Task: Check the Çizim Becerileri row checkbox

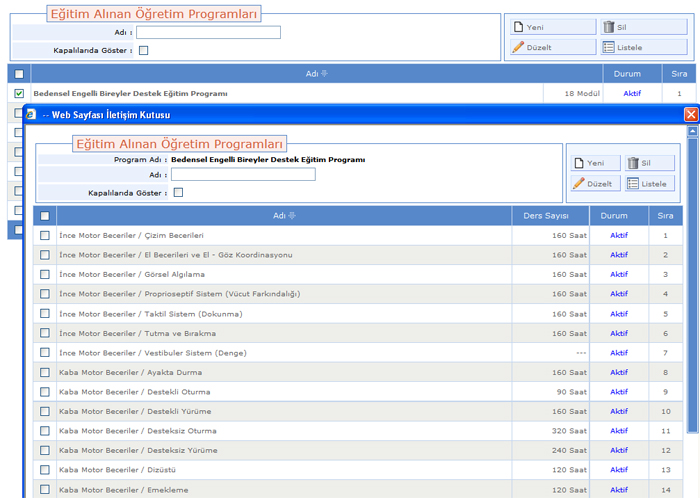Action: coord(44,235)
